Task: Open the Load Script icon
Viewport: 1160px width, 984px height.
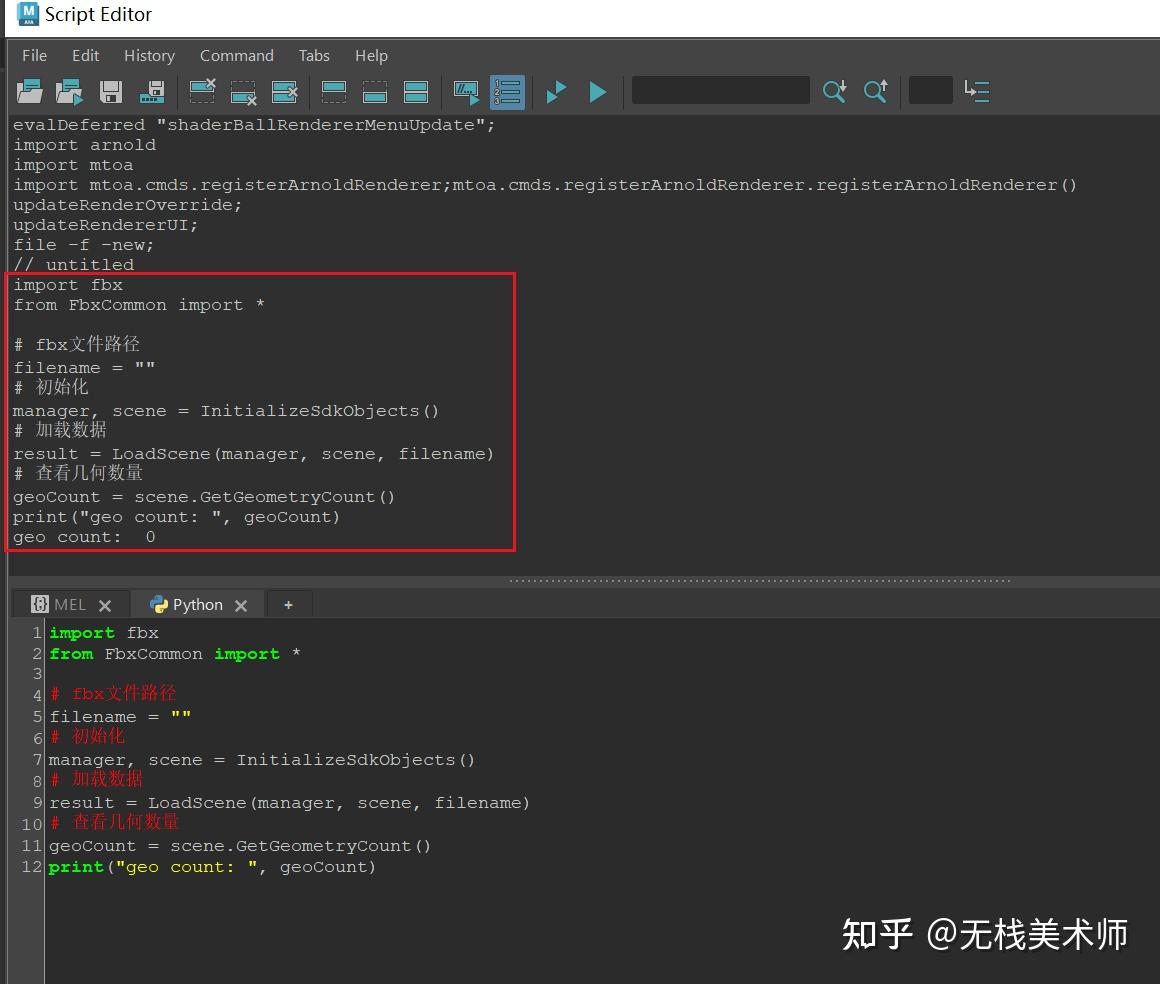Action: pos(29,91)
